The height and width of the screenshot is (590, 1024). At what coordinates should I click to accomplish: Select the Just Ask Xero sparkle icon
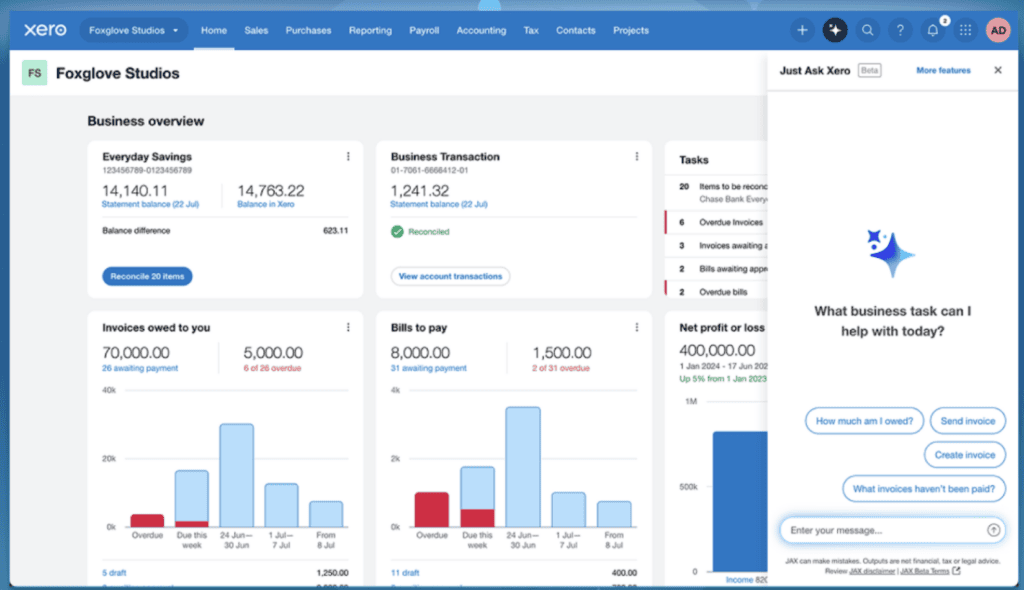point(835,30)
